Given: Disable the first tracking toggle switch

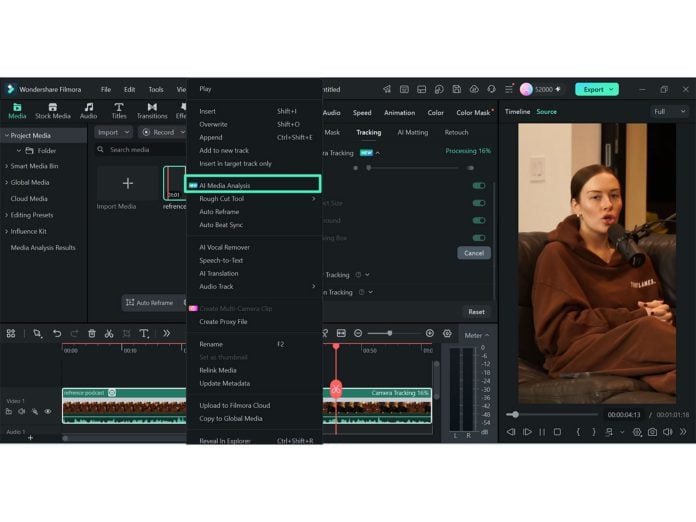Looking at the screenshot, I should [478, 186].
